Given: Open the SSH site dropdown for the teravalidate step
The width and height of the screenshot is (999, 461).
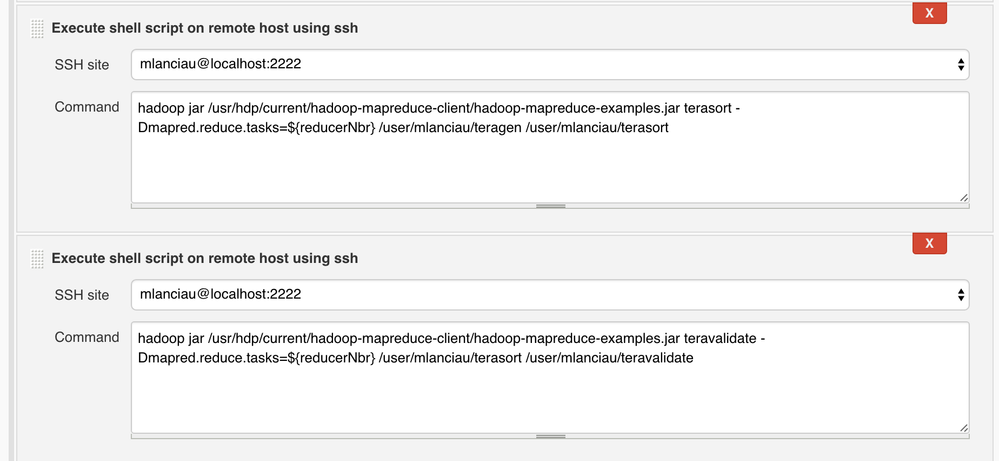Looking at the screenshot, I should tap(550, 294).
